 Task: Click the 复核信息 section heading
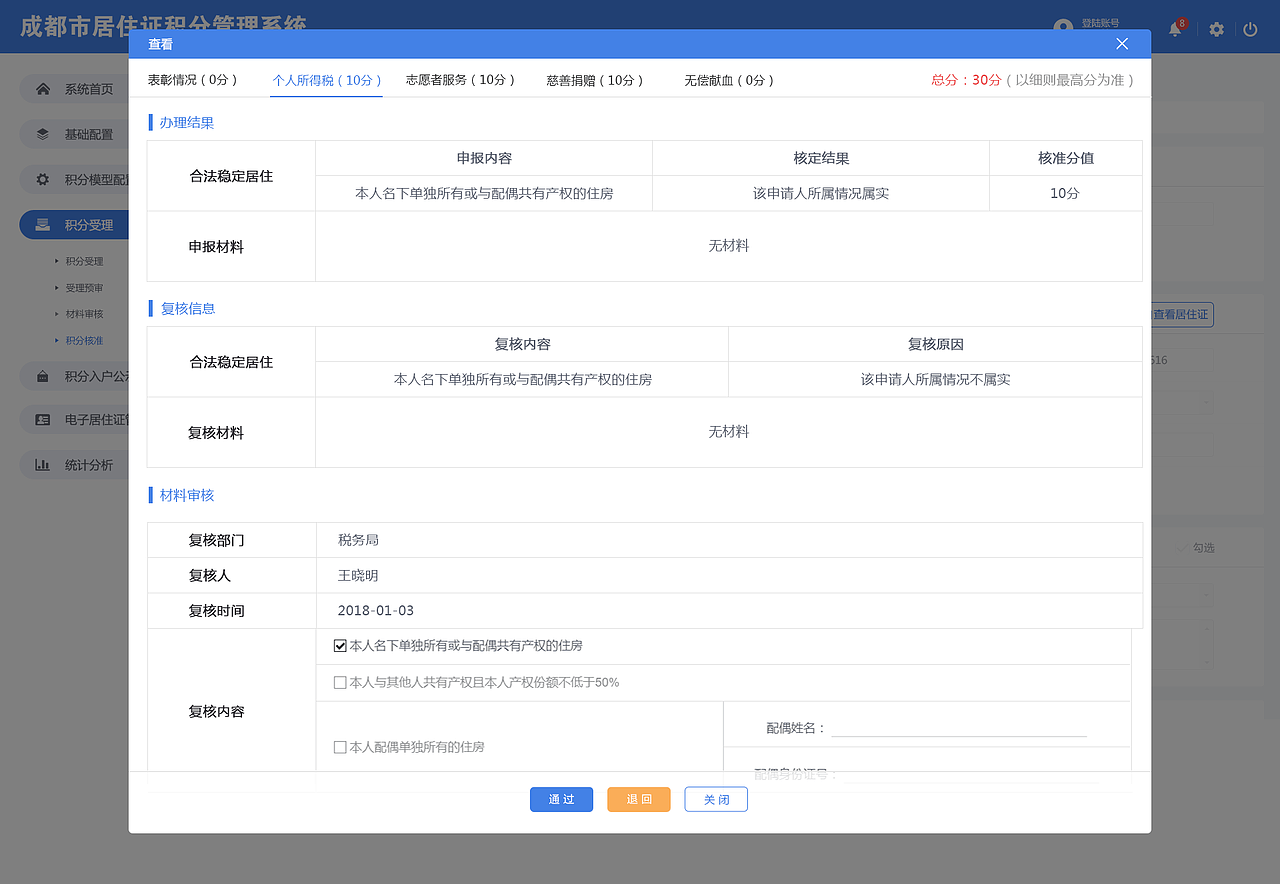(x=188, y=309)
